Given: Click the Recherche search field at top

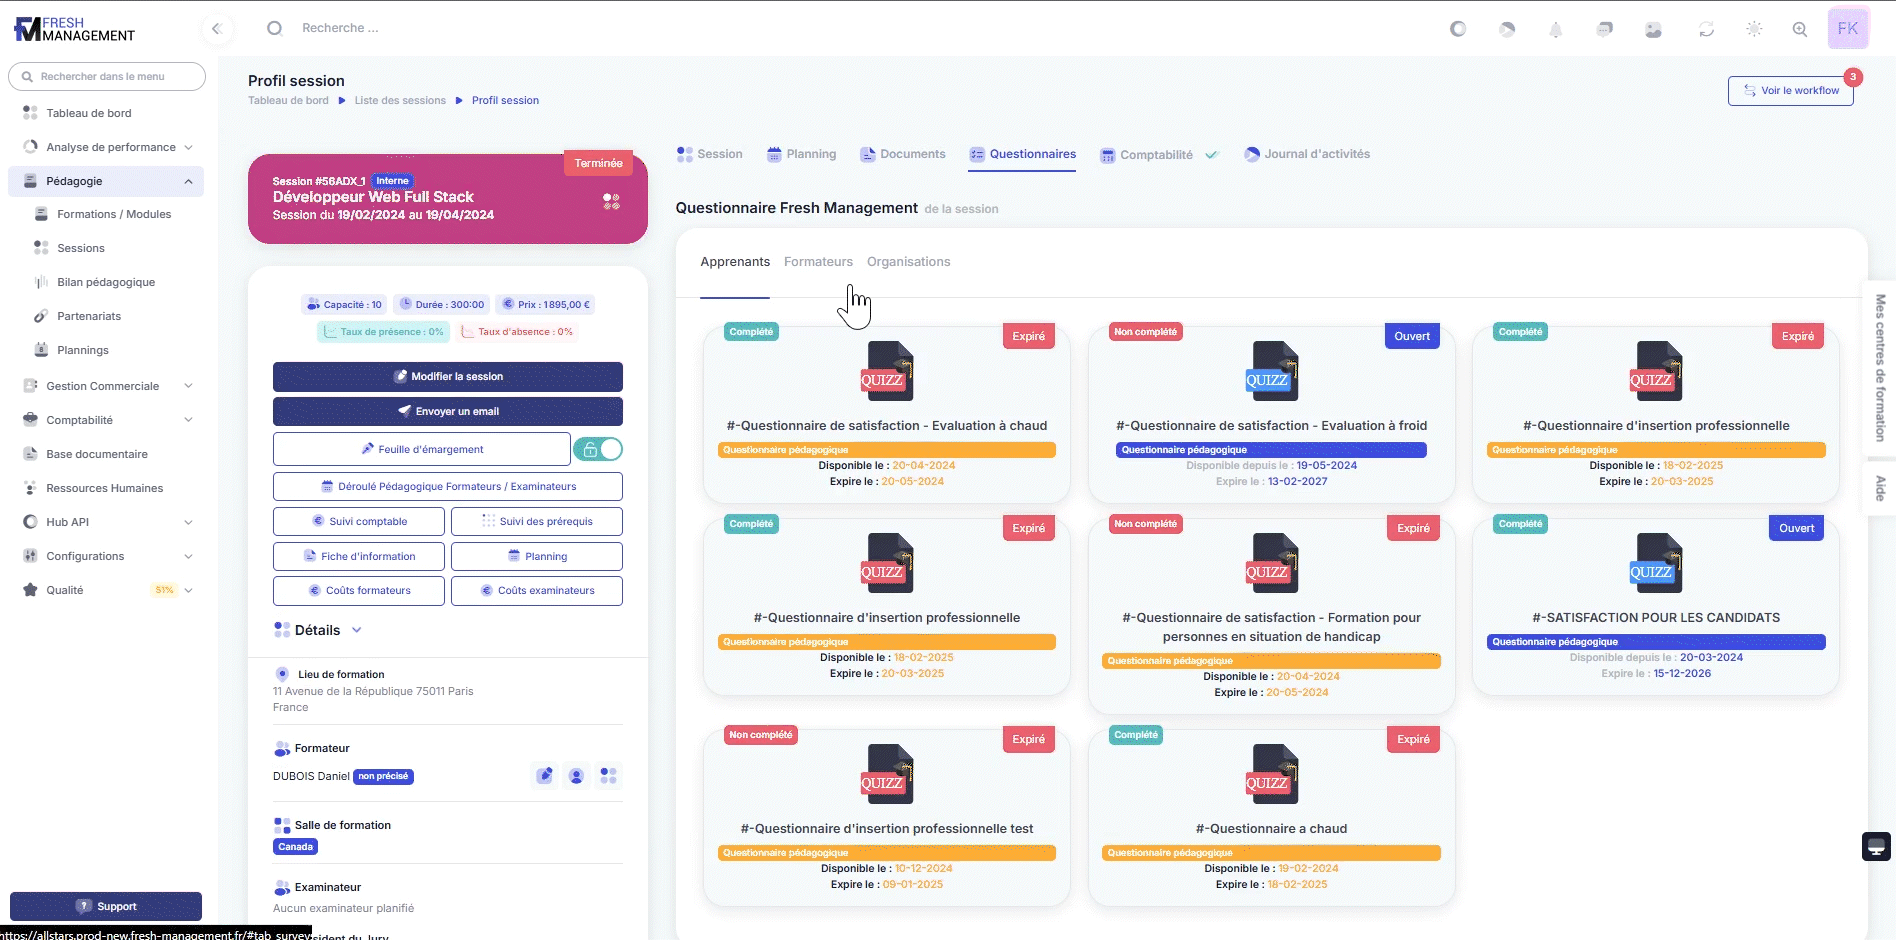Looking at the screenshot, I should coord(340,28).
